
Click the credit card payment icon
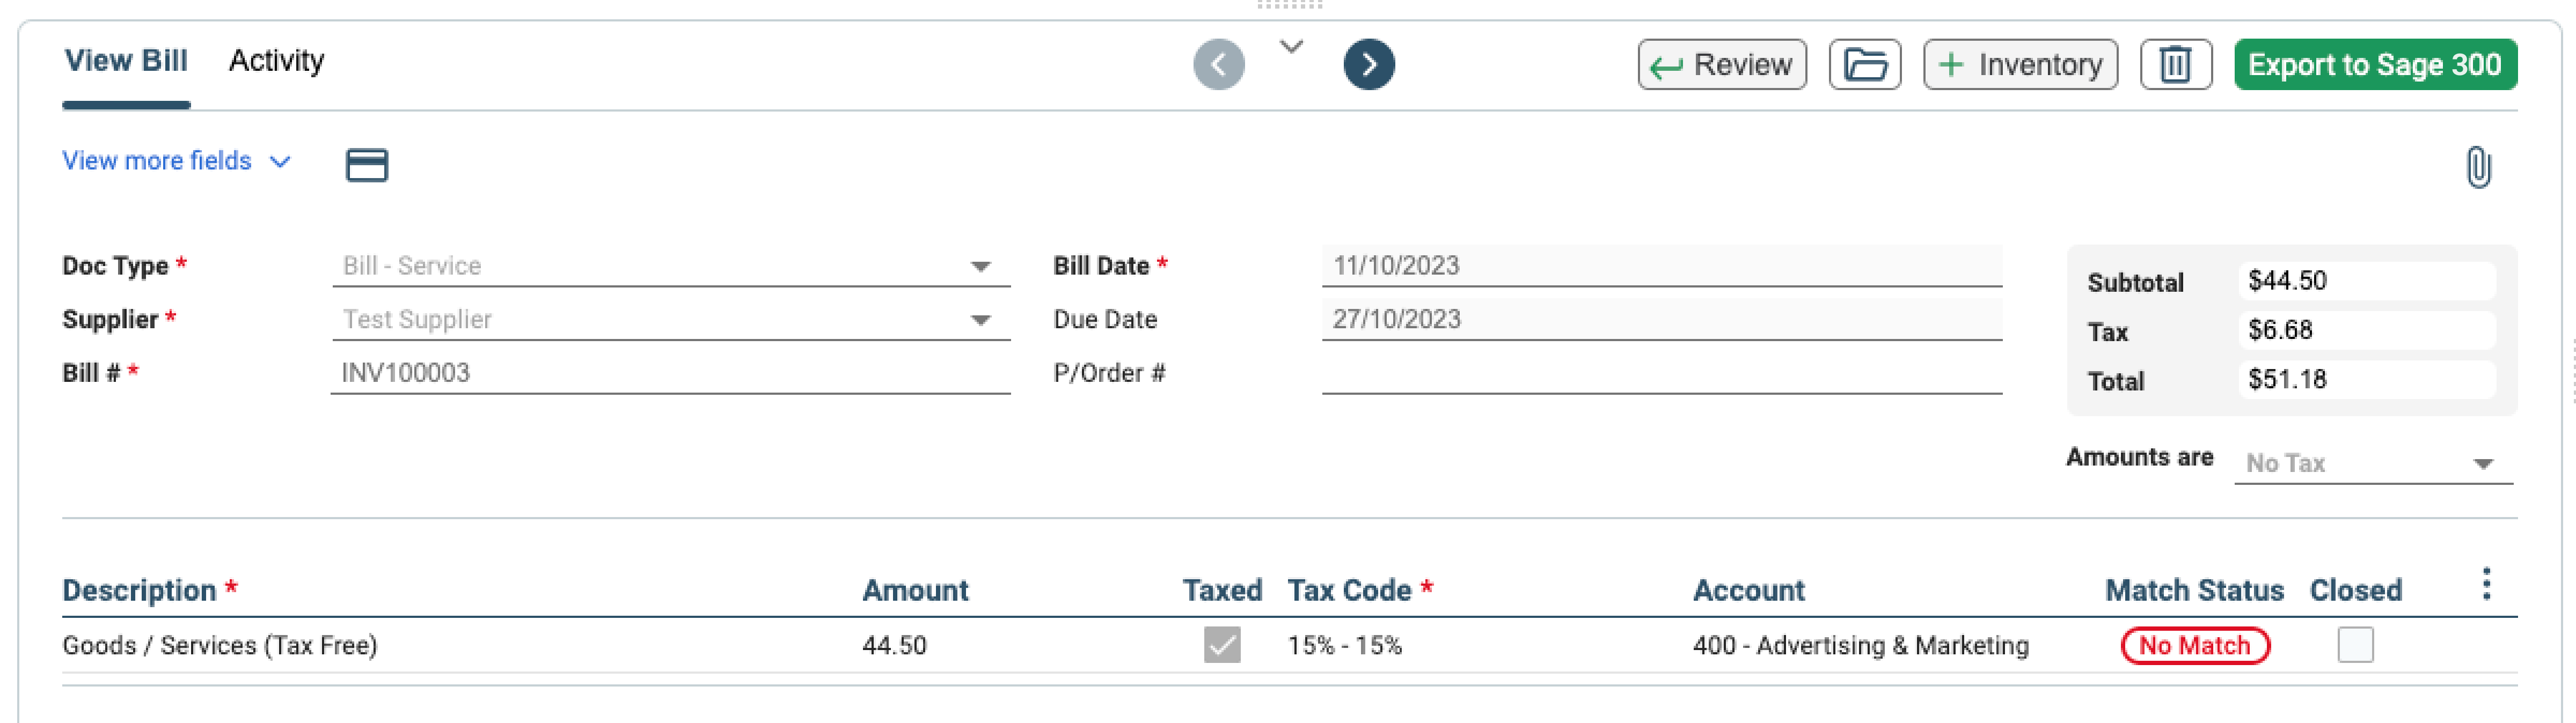point(366,165)
